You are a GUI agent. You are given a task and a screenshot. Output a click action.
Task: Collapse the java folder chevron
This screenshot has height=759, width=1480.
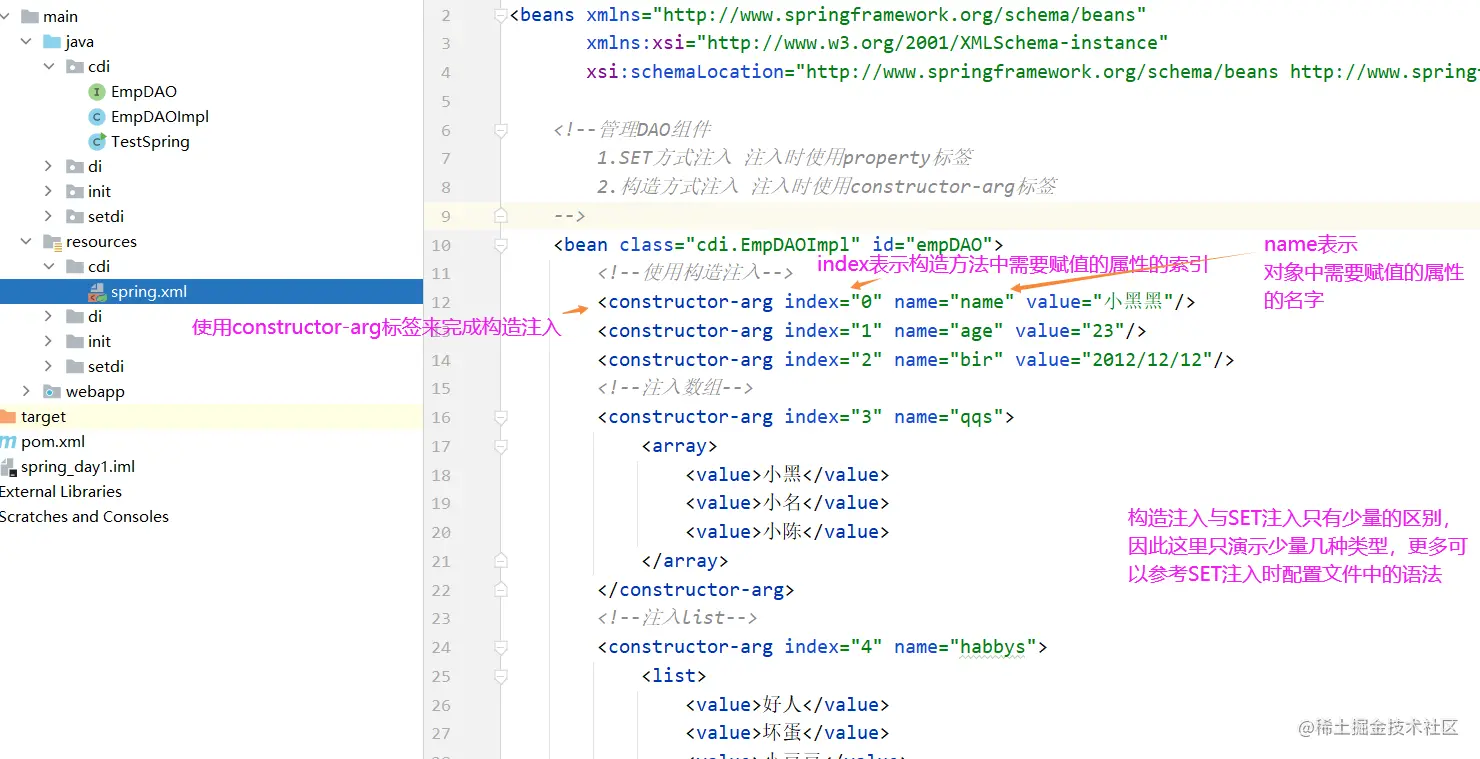26,42
